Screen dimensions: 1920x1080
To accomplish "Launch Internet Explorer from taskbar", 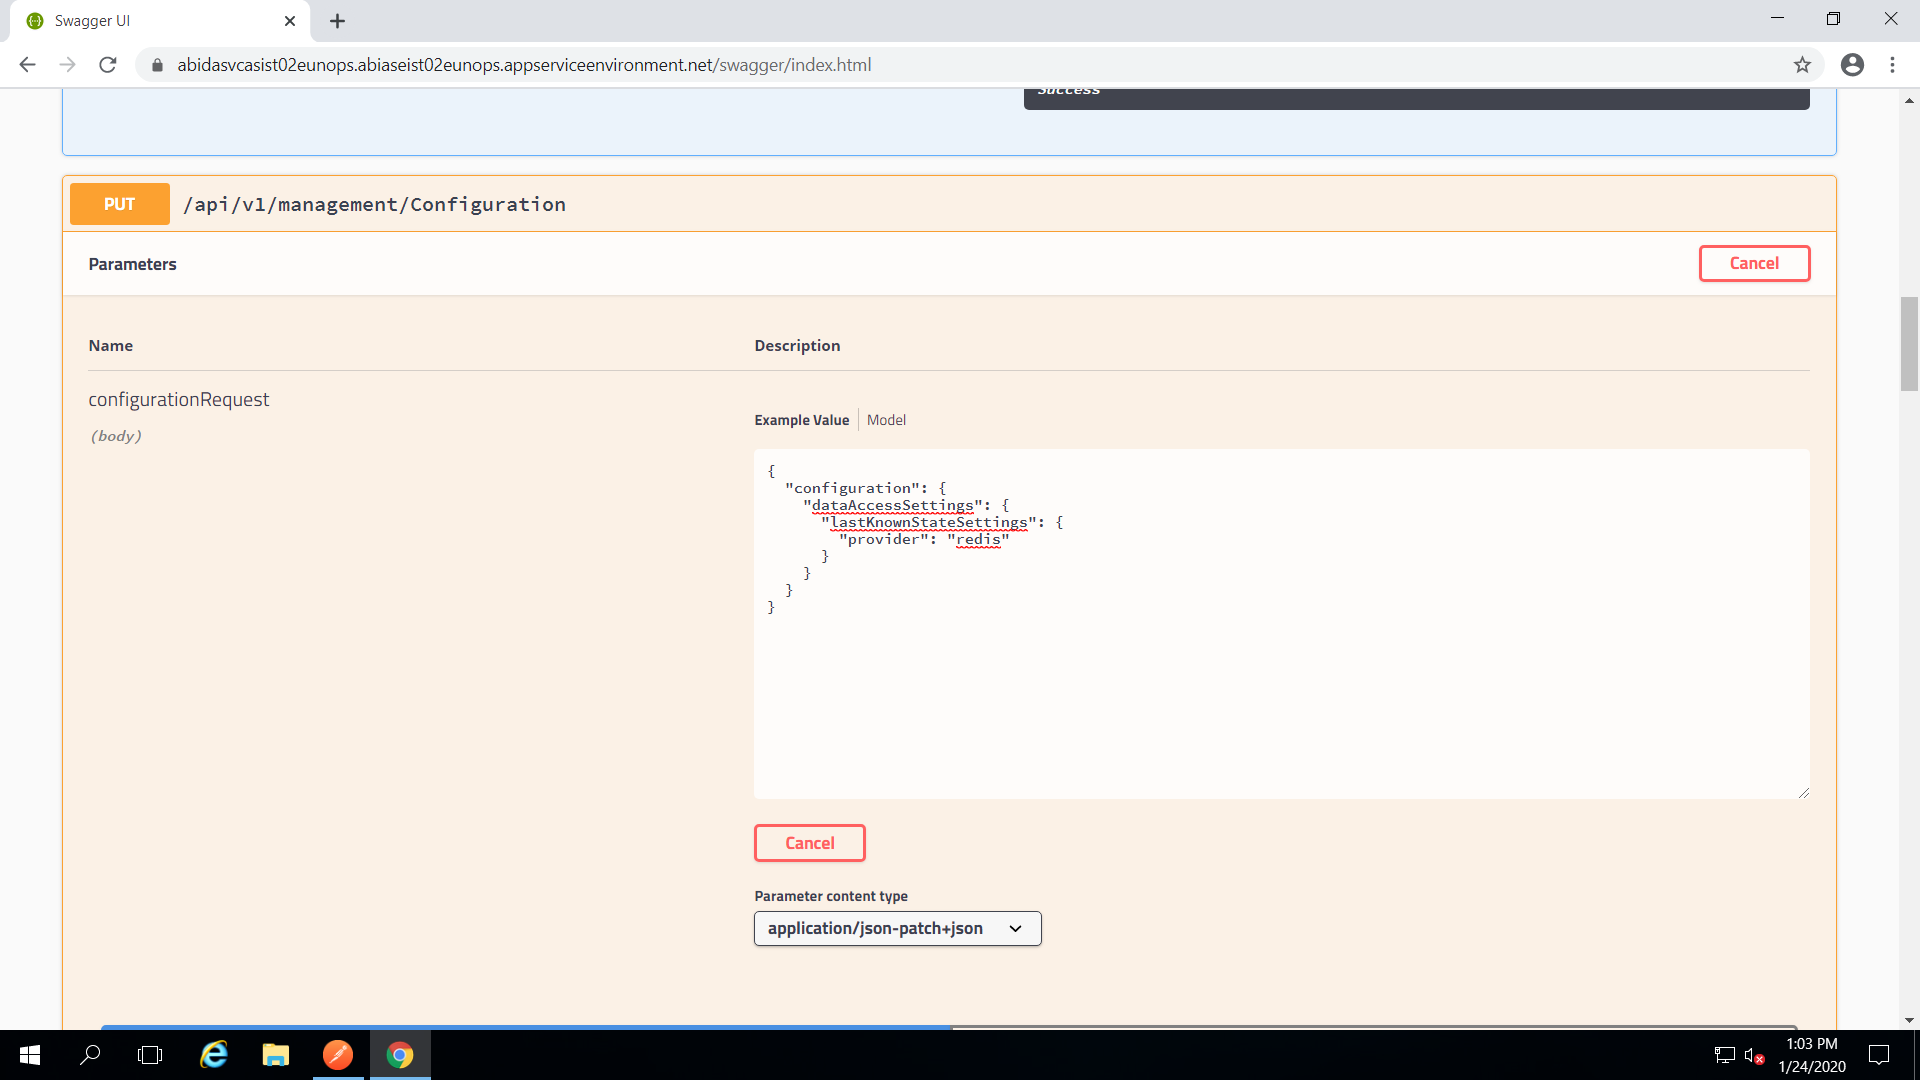I will pos(214,1055).
